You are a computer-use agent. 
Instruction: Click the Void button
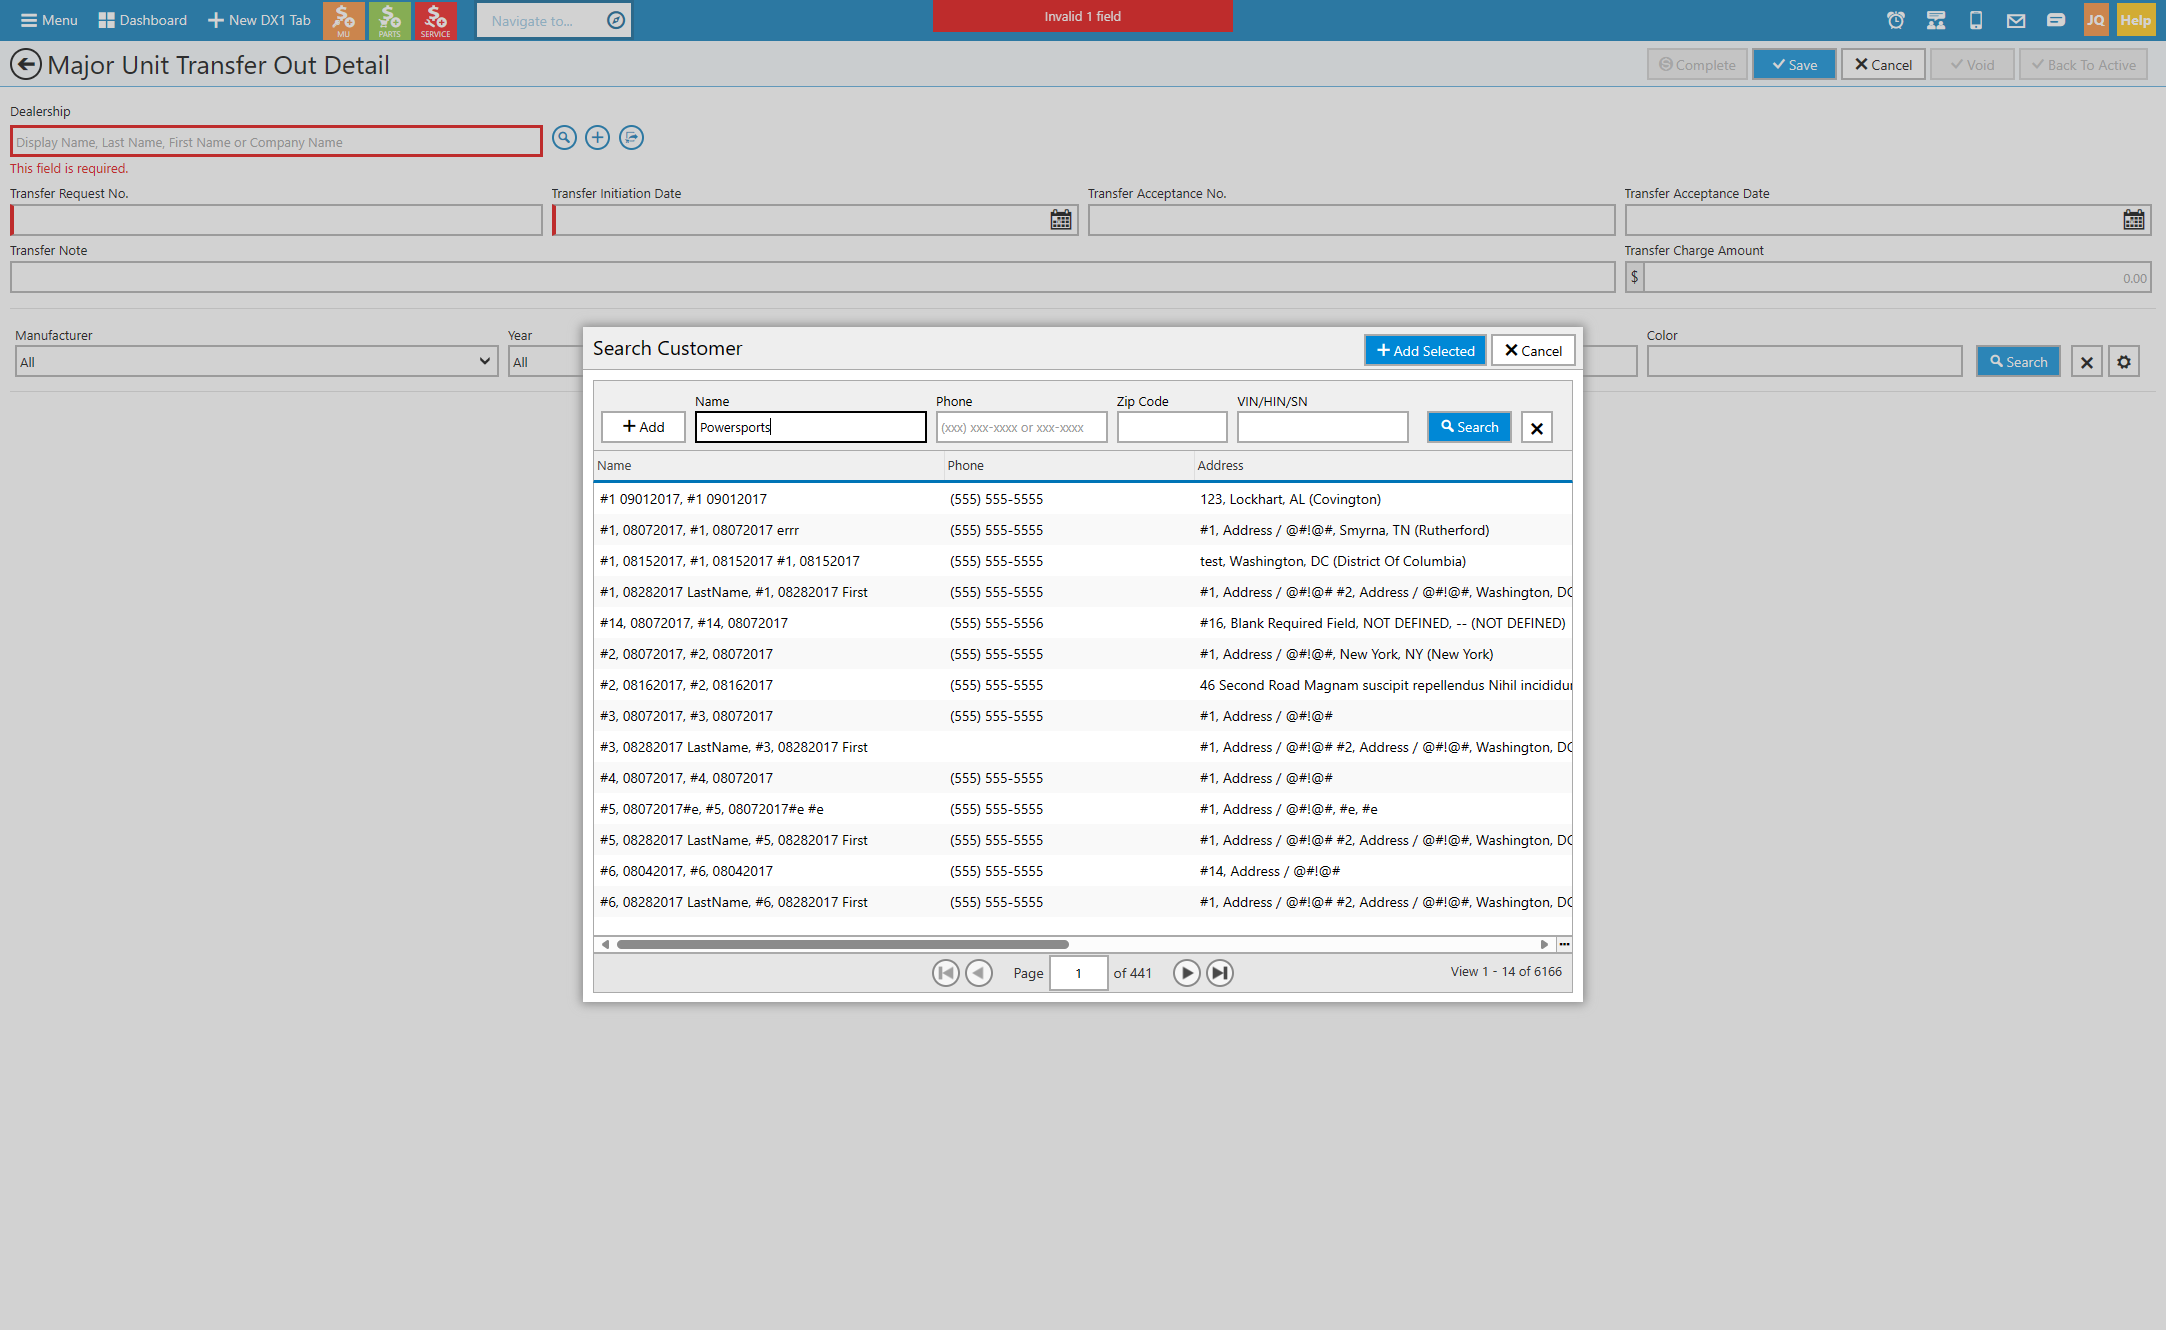[x=1972, y=65]
